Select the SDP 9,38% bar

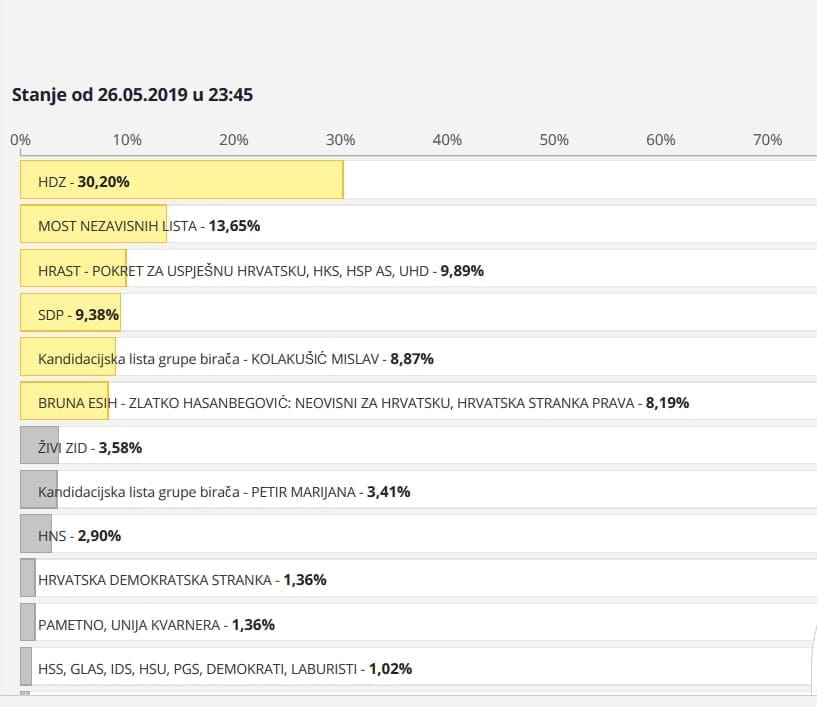(x=70, y=314)
